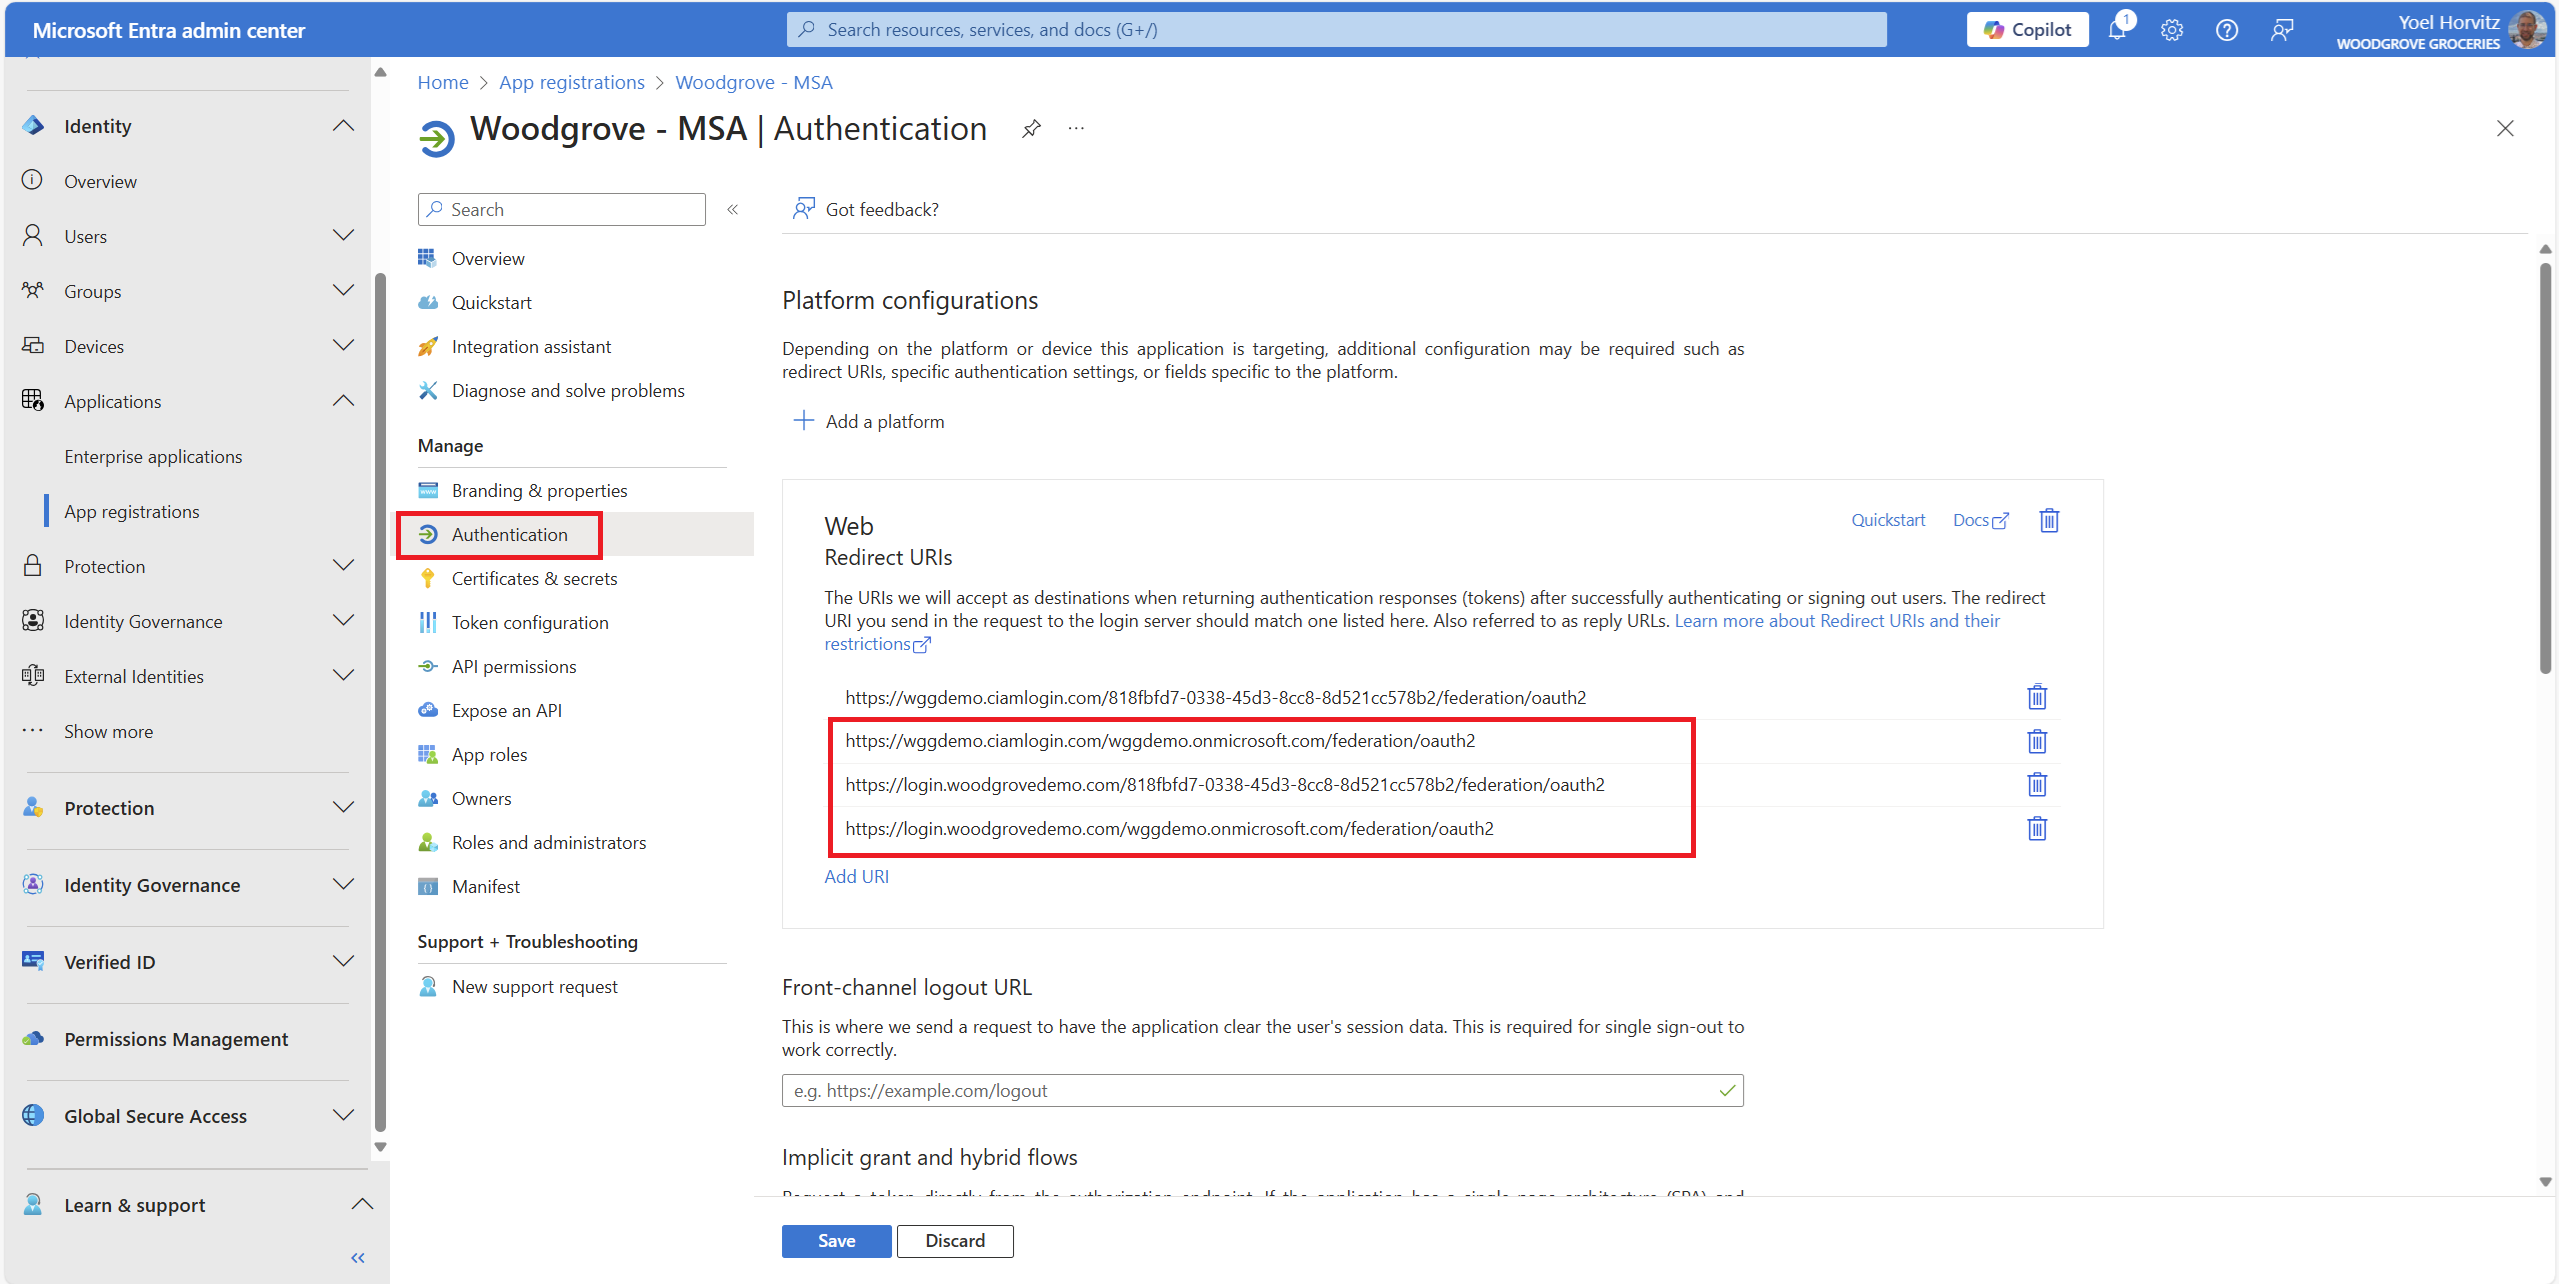
Task: Collapse the app resource menu pane
Action: pyautogui.click(x=733, y=209)
